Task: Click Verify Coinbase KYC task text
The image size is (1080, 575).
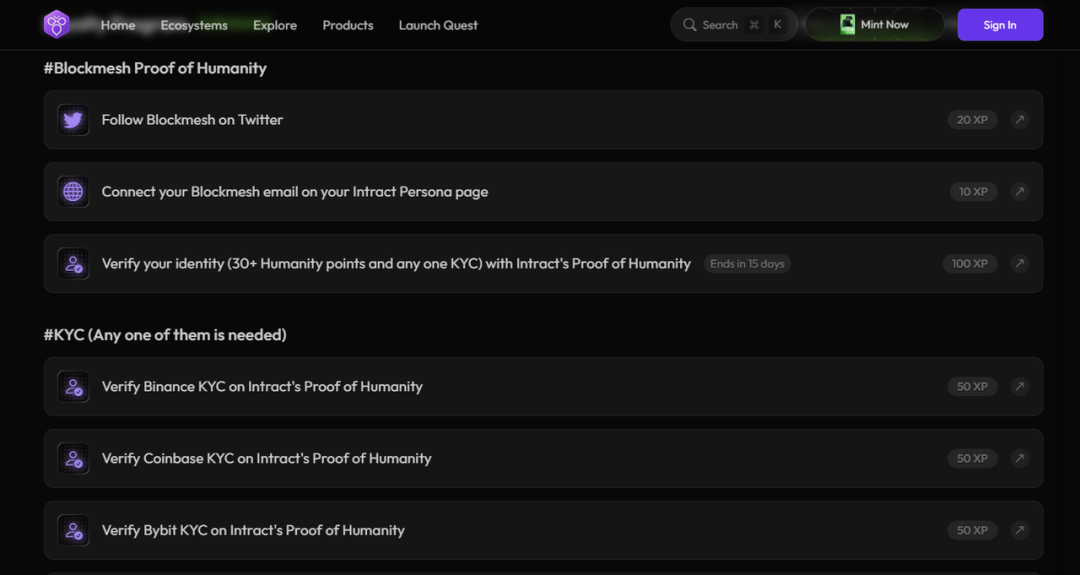Action: (267, 459)
